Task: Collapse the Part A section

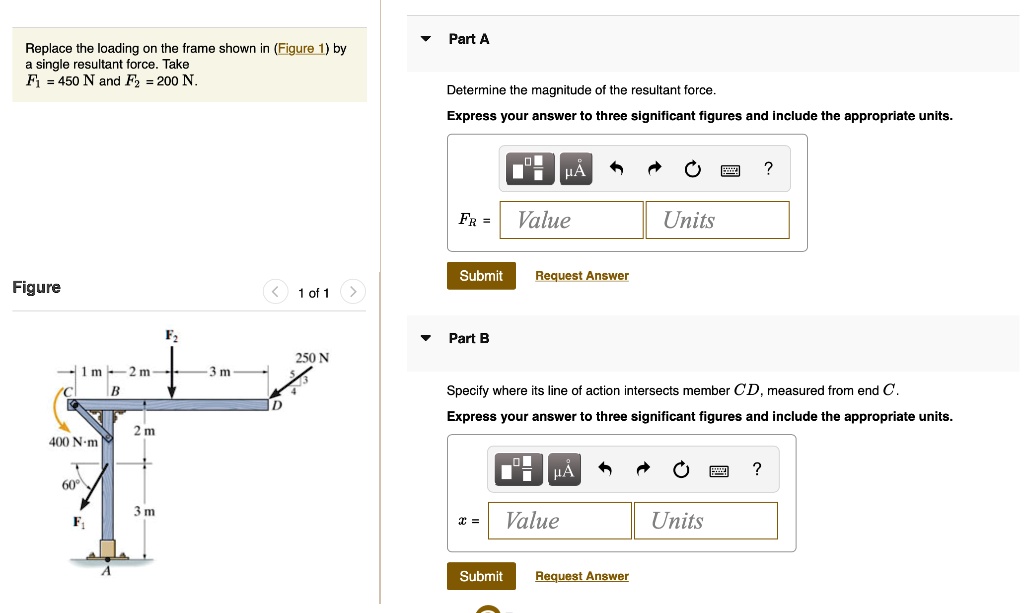Action: pyautogui.click(x=424, y=38)
